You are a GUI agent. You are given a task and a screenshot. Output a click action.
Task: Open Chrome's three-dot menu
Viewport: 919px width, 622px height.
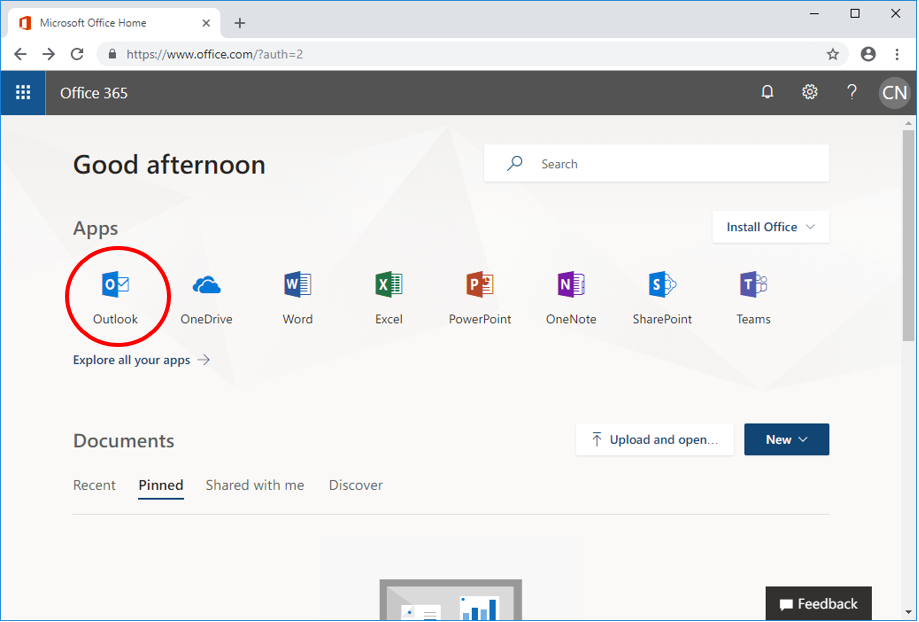pos(897,55)
